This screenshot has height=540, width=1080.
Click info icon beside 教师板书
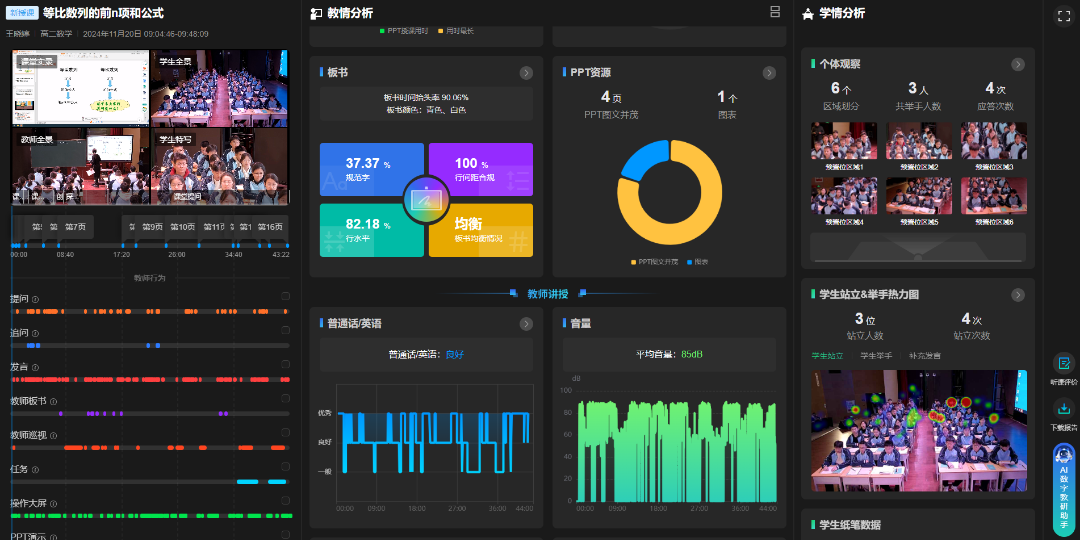click(53, 401)
